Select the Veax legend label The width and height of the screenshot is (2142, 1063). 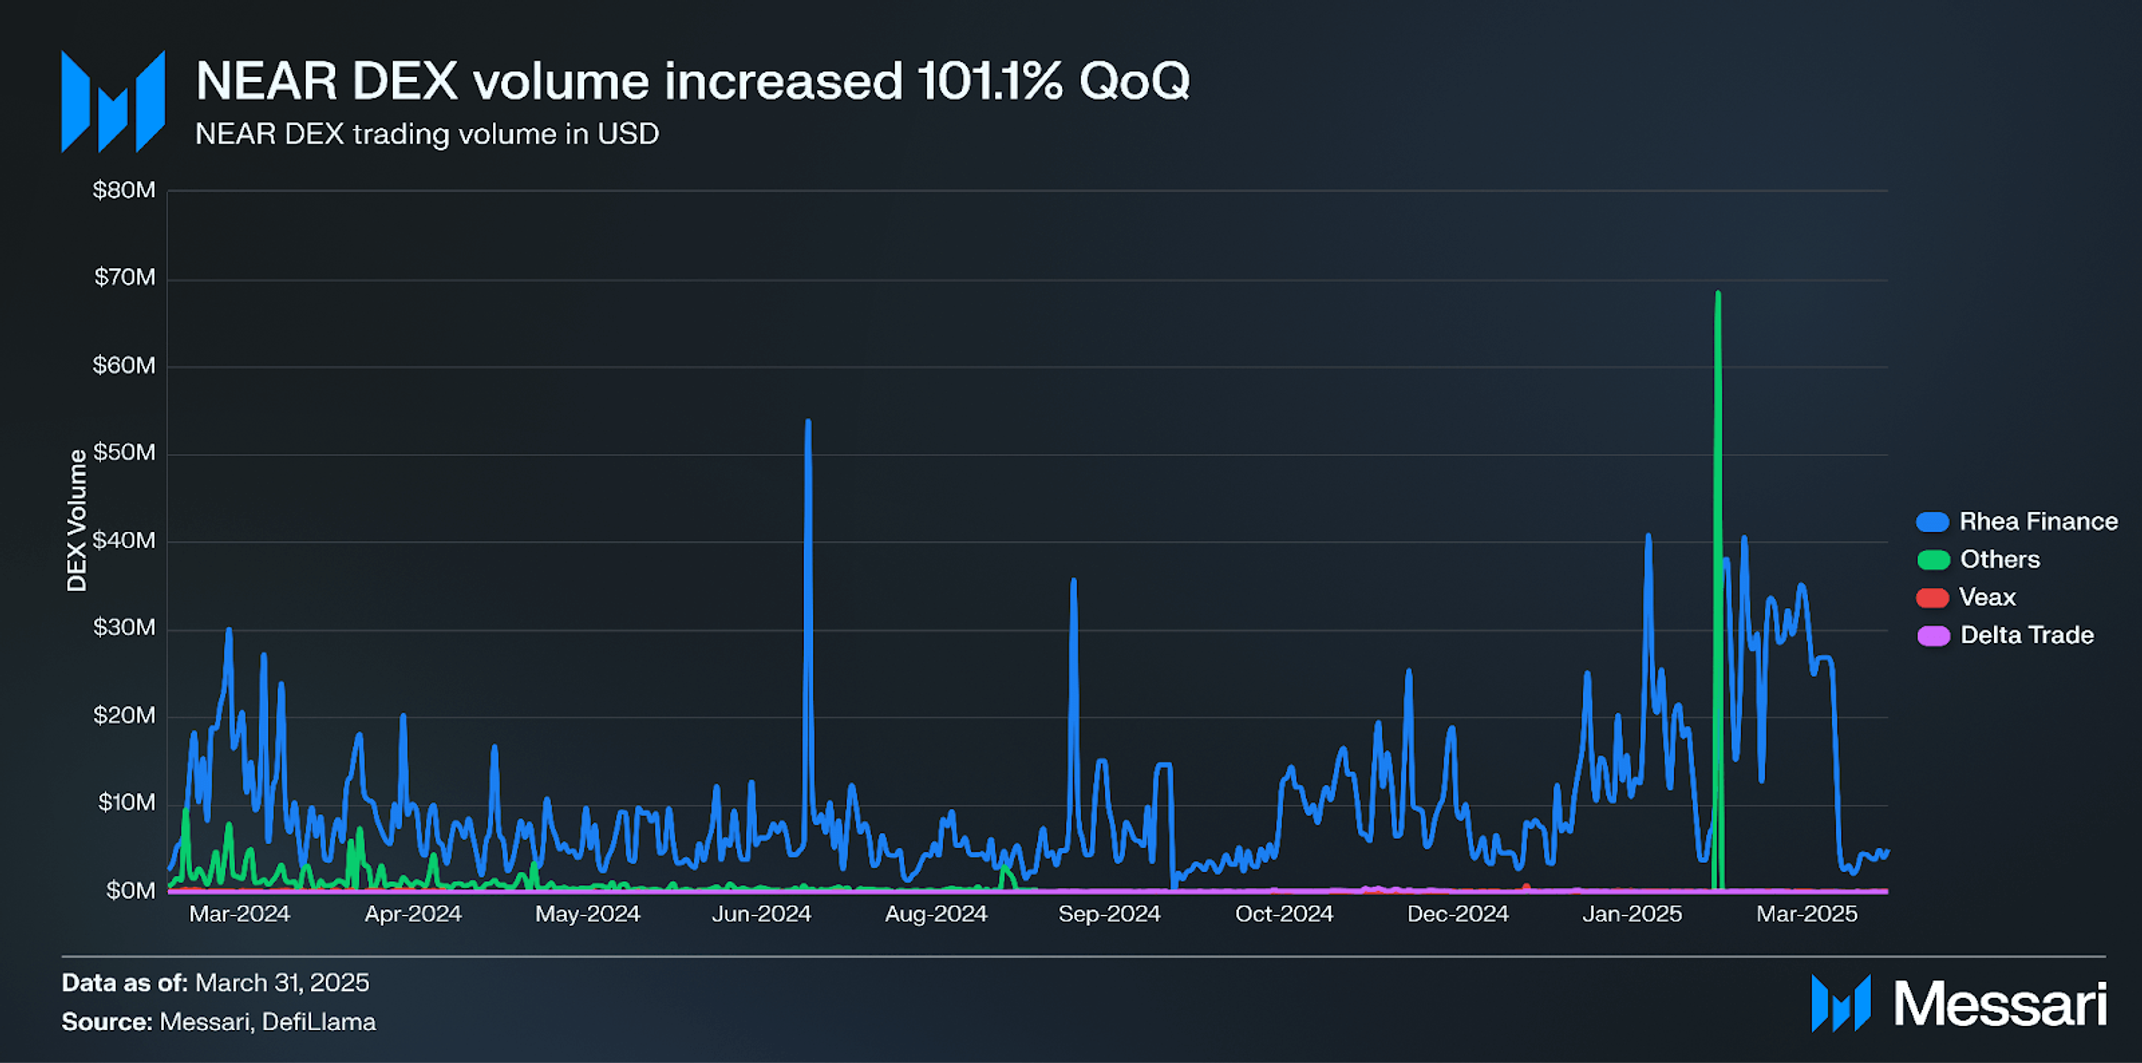[1987, 598]
